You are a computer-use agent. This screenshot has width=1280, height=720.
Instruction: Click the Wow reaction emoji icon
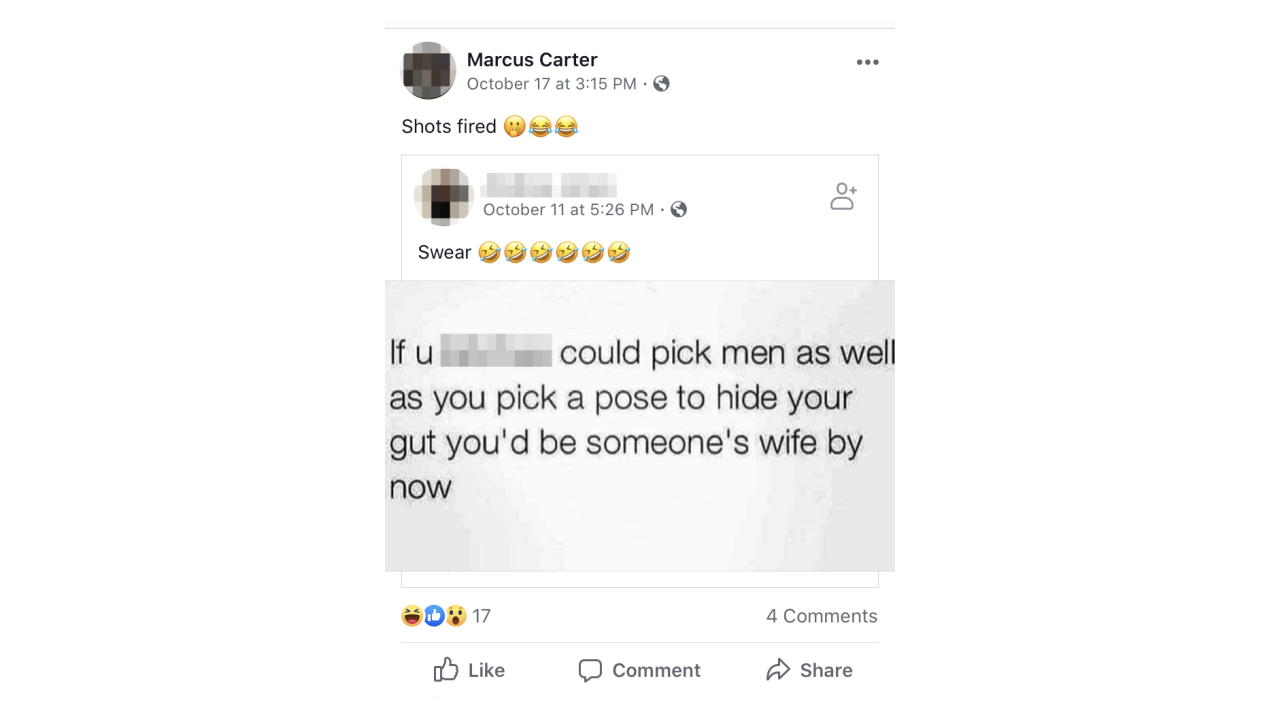point(456,616)
